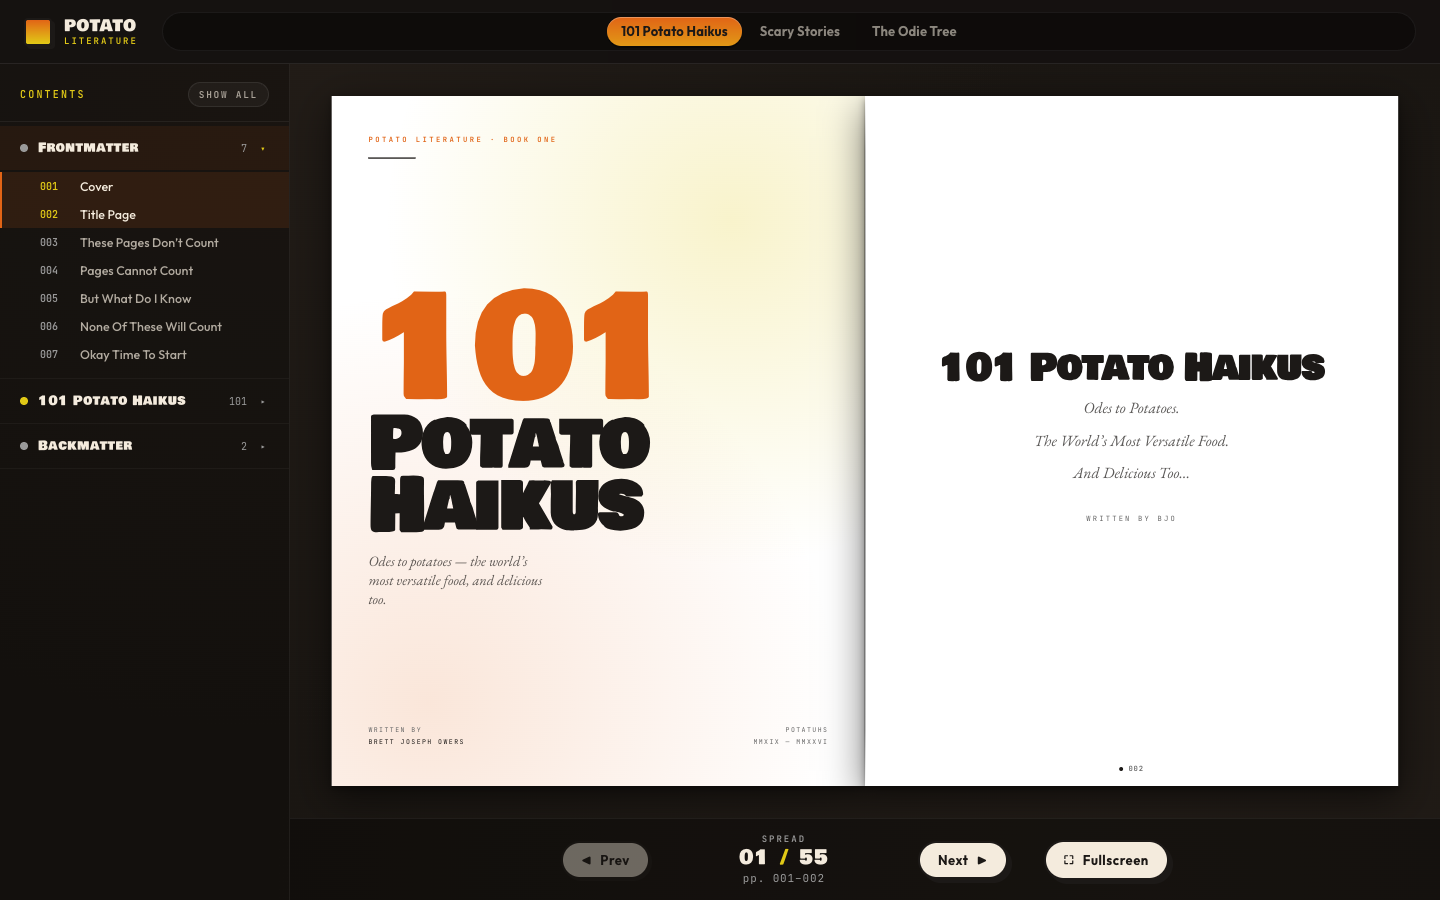Click the Frontmatter section arrow icon

[263, 149]
